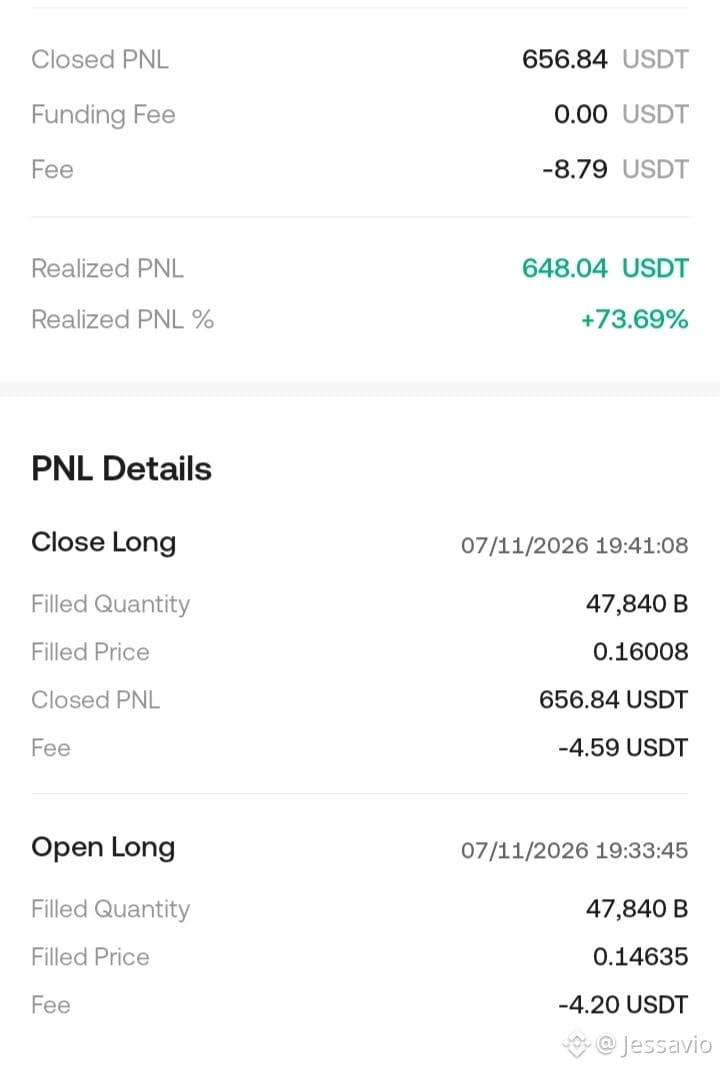Tap the +73.69% Realized PNL percentage
The image size is (720, 1069).
point(634,319)
